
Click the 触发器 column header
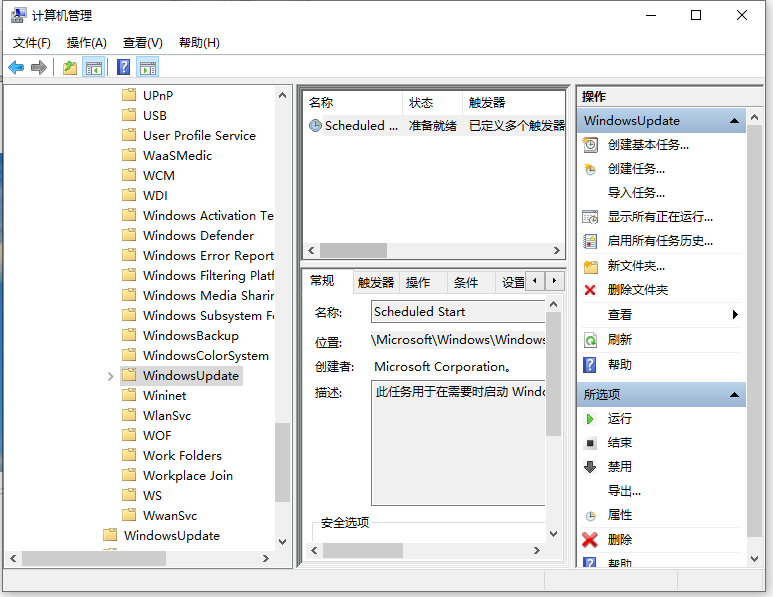click(x=514, y=103)
